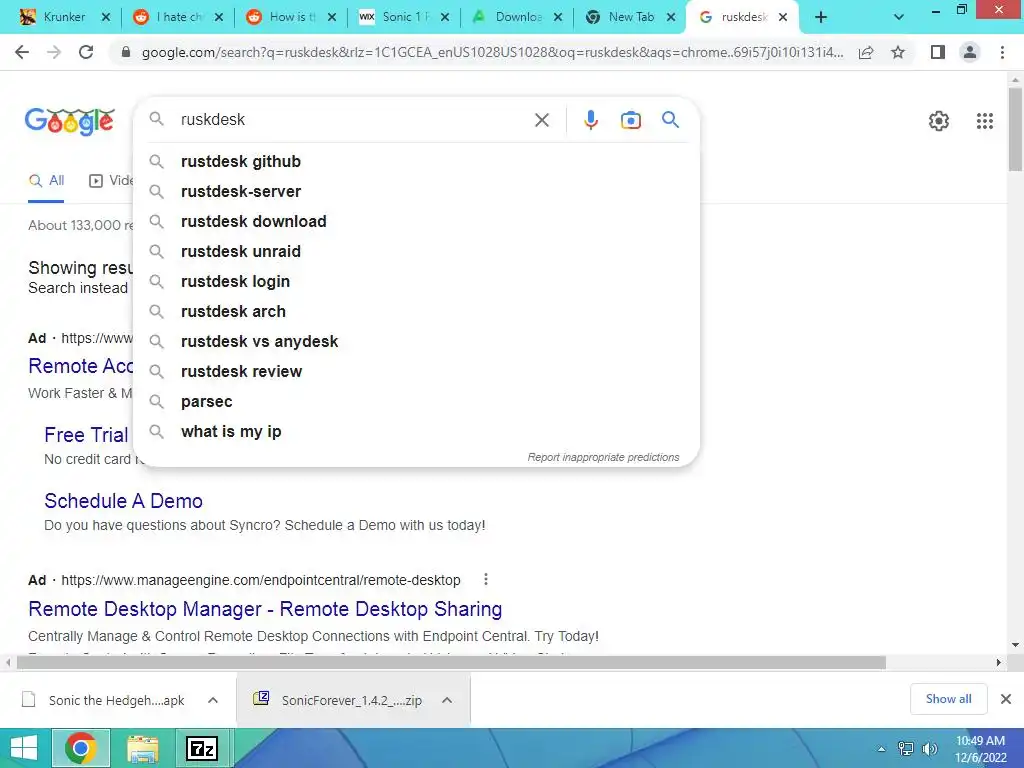This screenshot has height=768, width=1024.
Task: Start voice search with the microphone icon
Action: pos(590,120)
